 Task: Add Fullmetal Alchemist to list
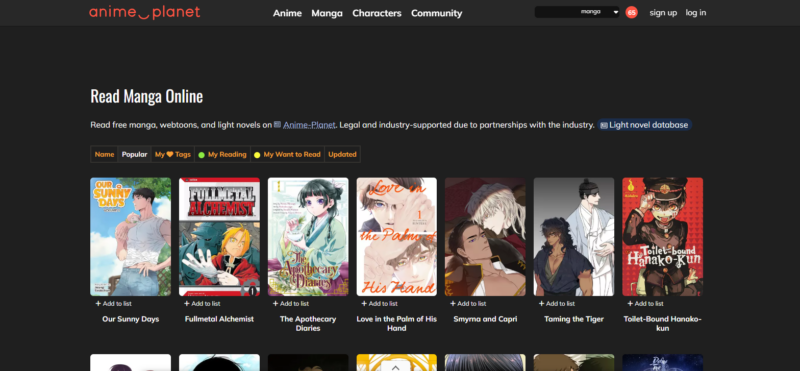[202, 304]
